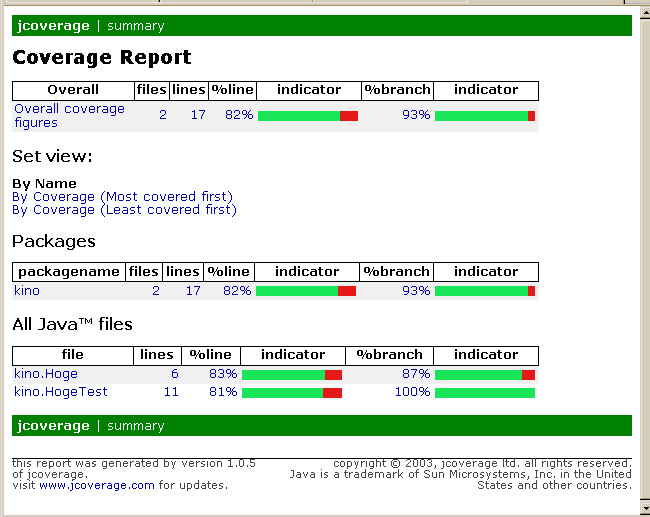This screenshot has height=517, width=650.
Task: Sort by Coverage, Least covered first
Action: [x=124, y=210]
